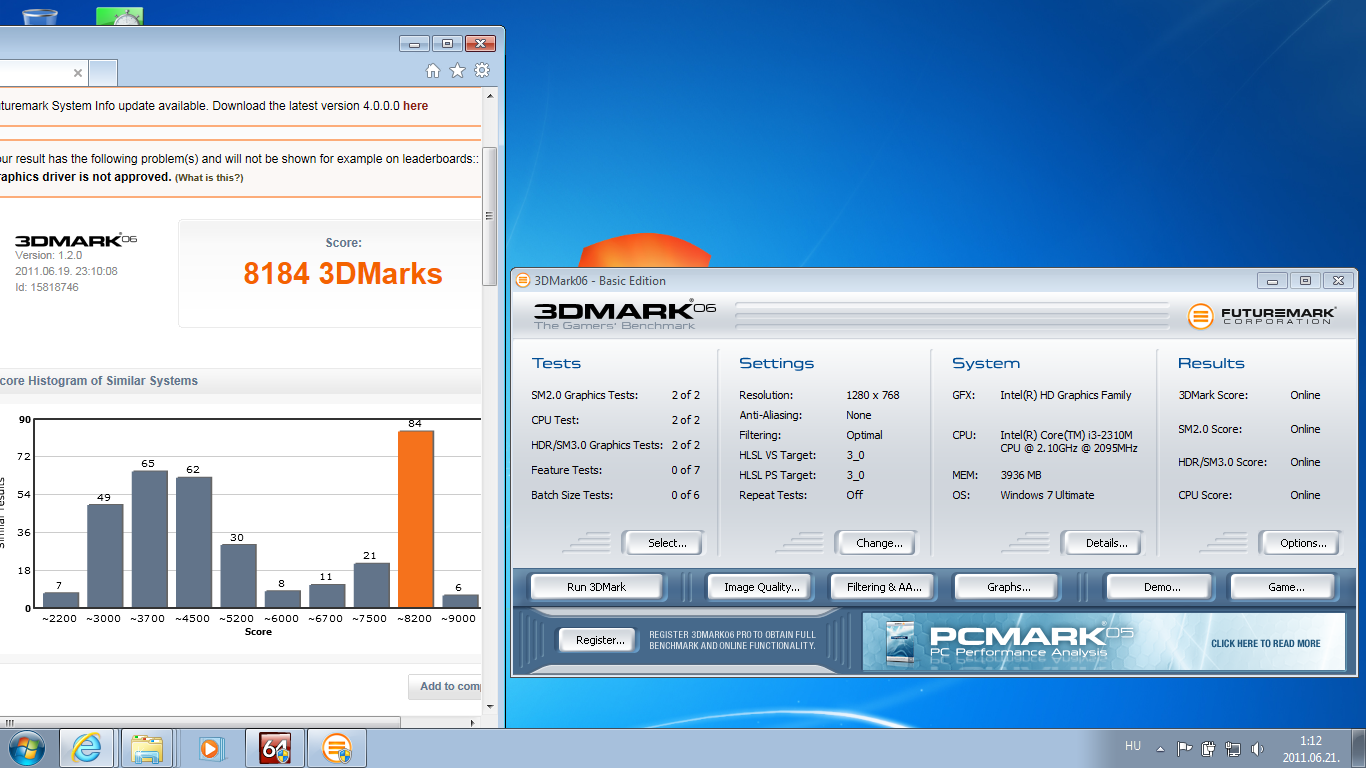Start the benchmark with Run 3DMark
Image resolution: width=1366 pixels, height=768 pixels.
tap(596, 587)
